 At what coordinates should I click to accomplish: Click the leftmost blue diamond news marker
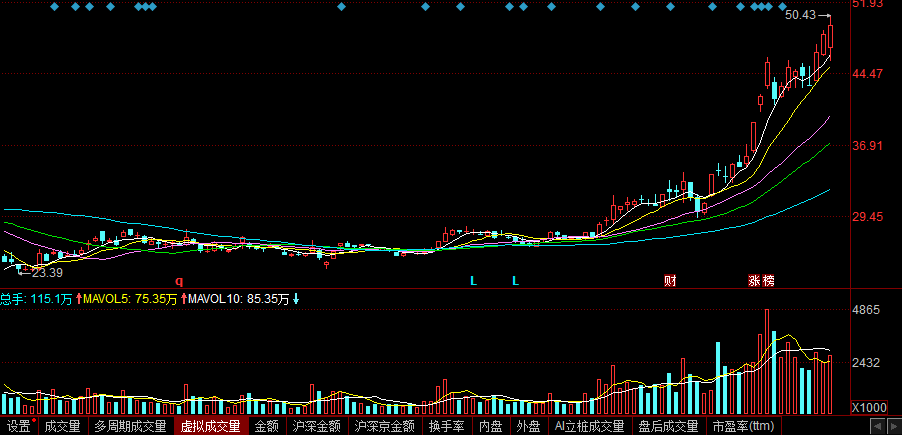pyautogui.click(x=53, y=7)
